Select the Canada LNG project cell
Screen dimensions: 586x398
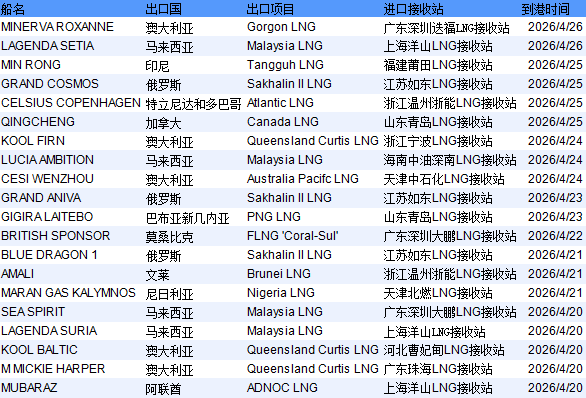click(x=283, y=122)
